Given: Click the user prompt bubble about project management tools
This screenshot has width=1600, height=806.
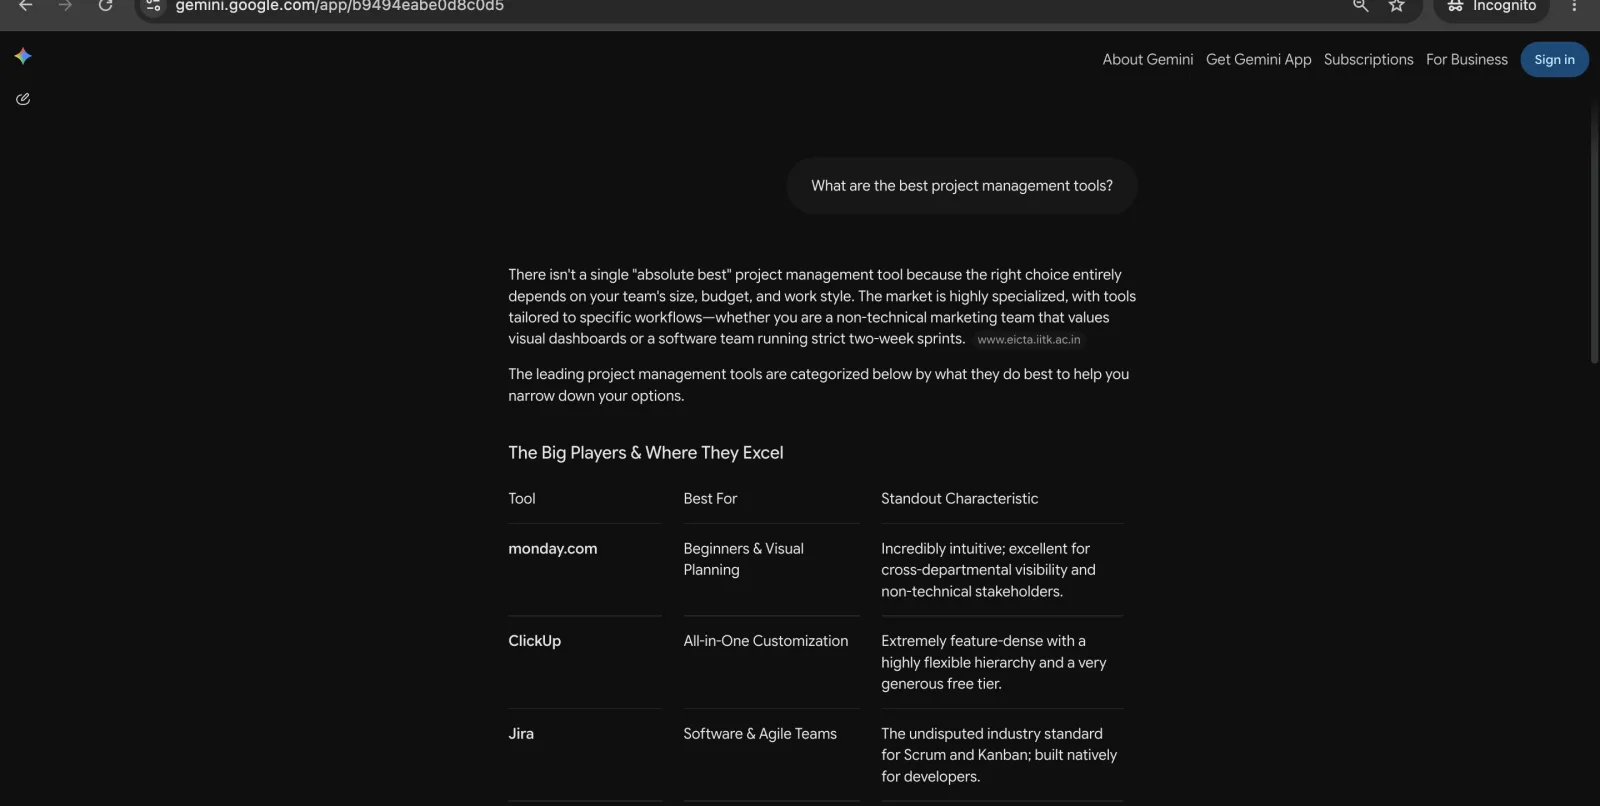Looking at the screenshot, I should point(961,186).
